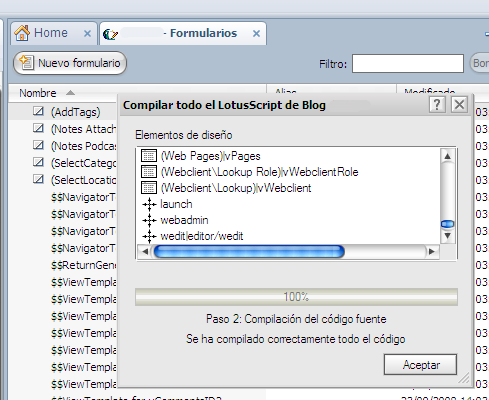Screen dimensions: 489x400
Task: Click the Aceptar button
Action: pyautogui.click(x=420, y=365)
